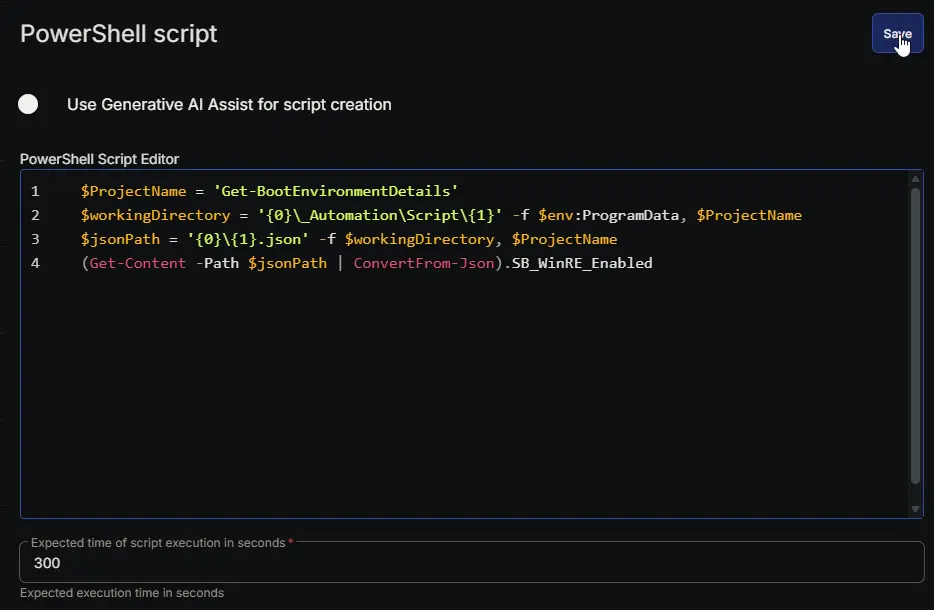The width and height of the screenshot is (934, 610).
Task: Click $workingDirectory variable on line 2
Action: tap(155, 215)
